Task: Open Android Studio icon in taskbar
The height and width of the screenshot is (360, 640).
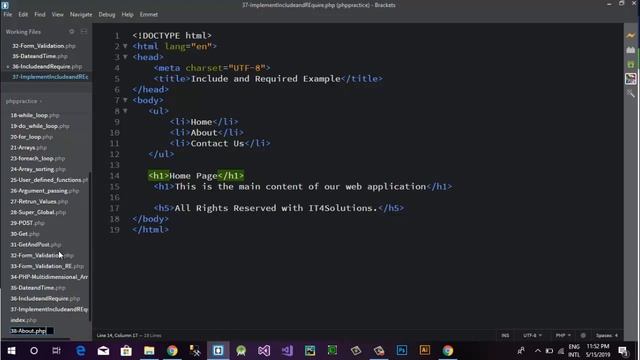Action: click(x=241, y=351)
